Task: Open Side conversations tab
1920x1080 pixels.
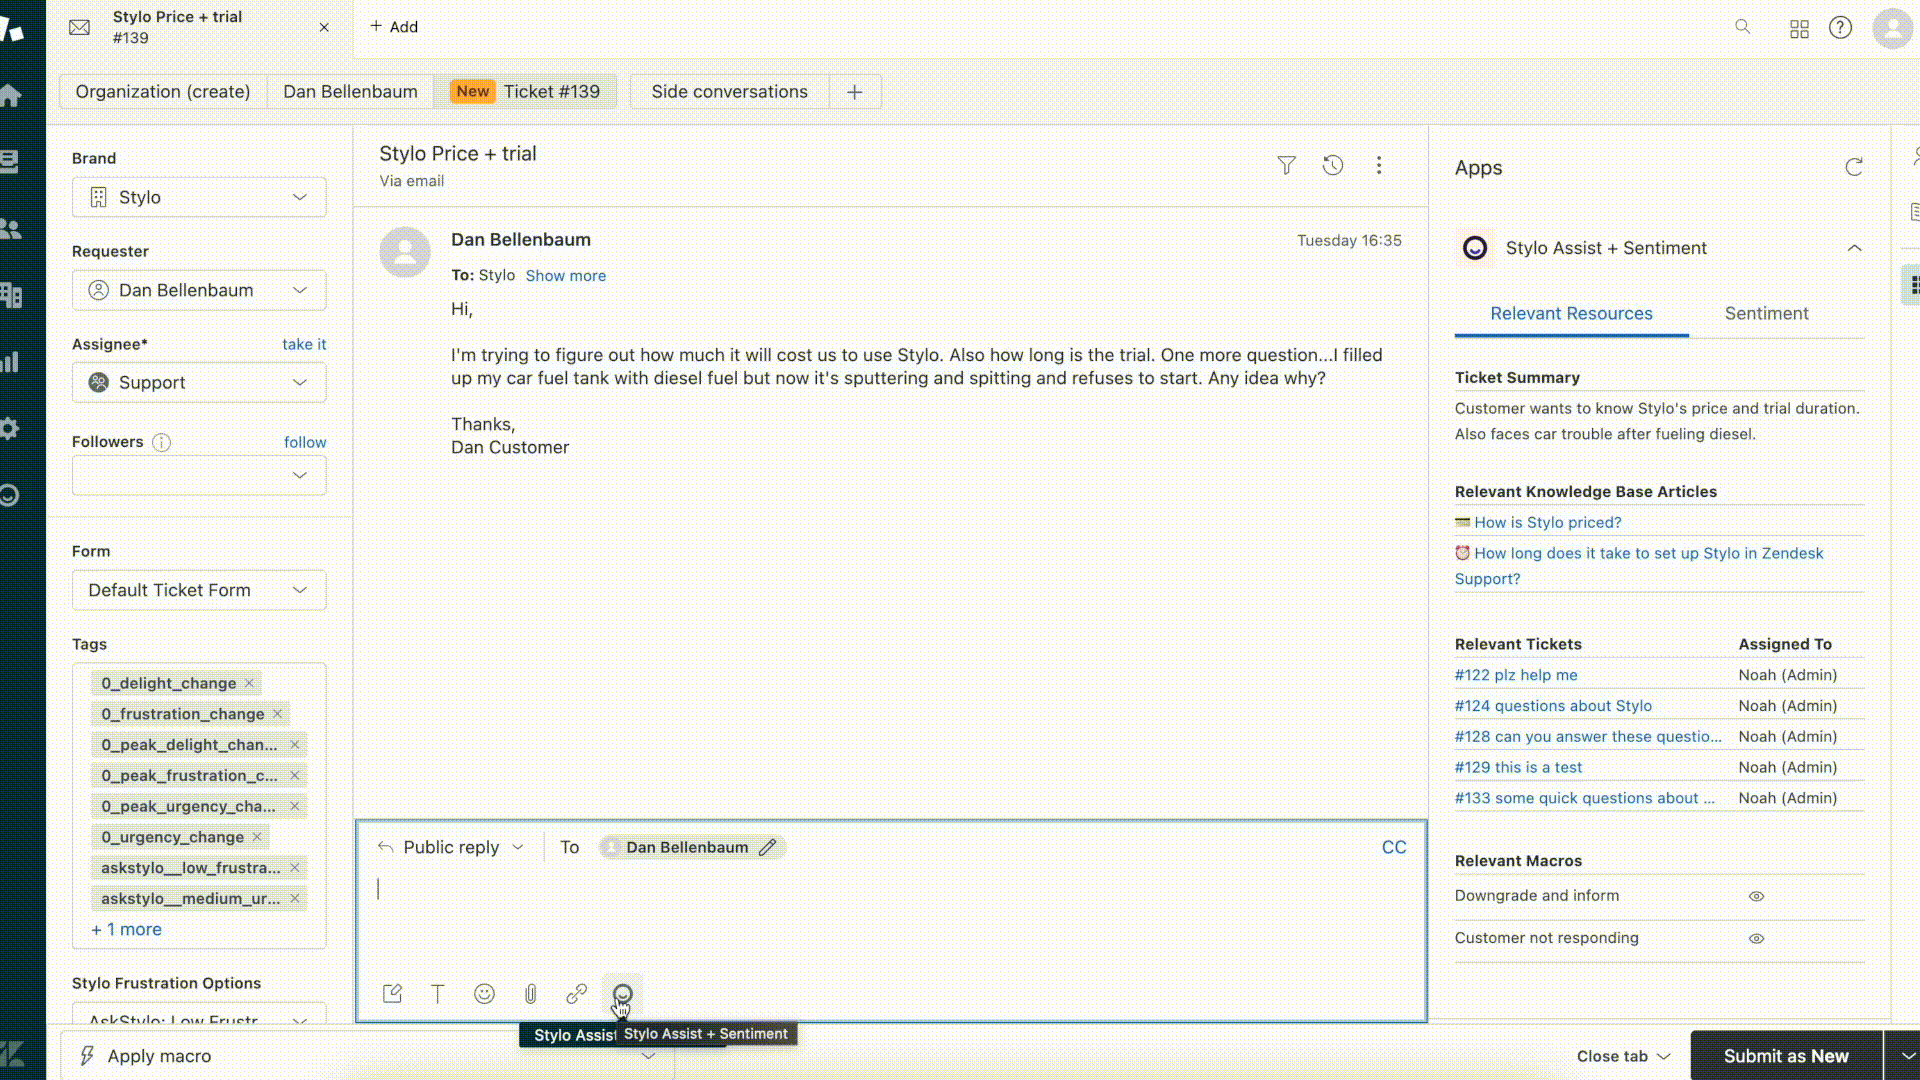Action: point(729,92)
